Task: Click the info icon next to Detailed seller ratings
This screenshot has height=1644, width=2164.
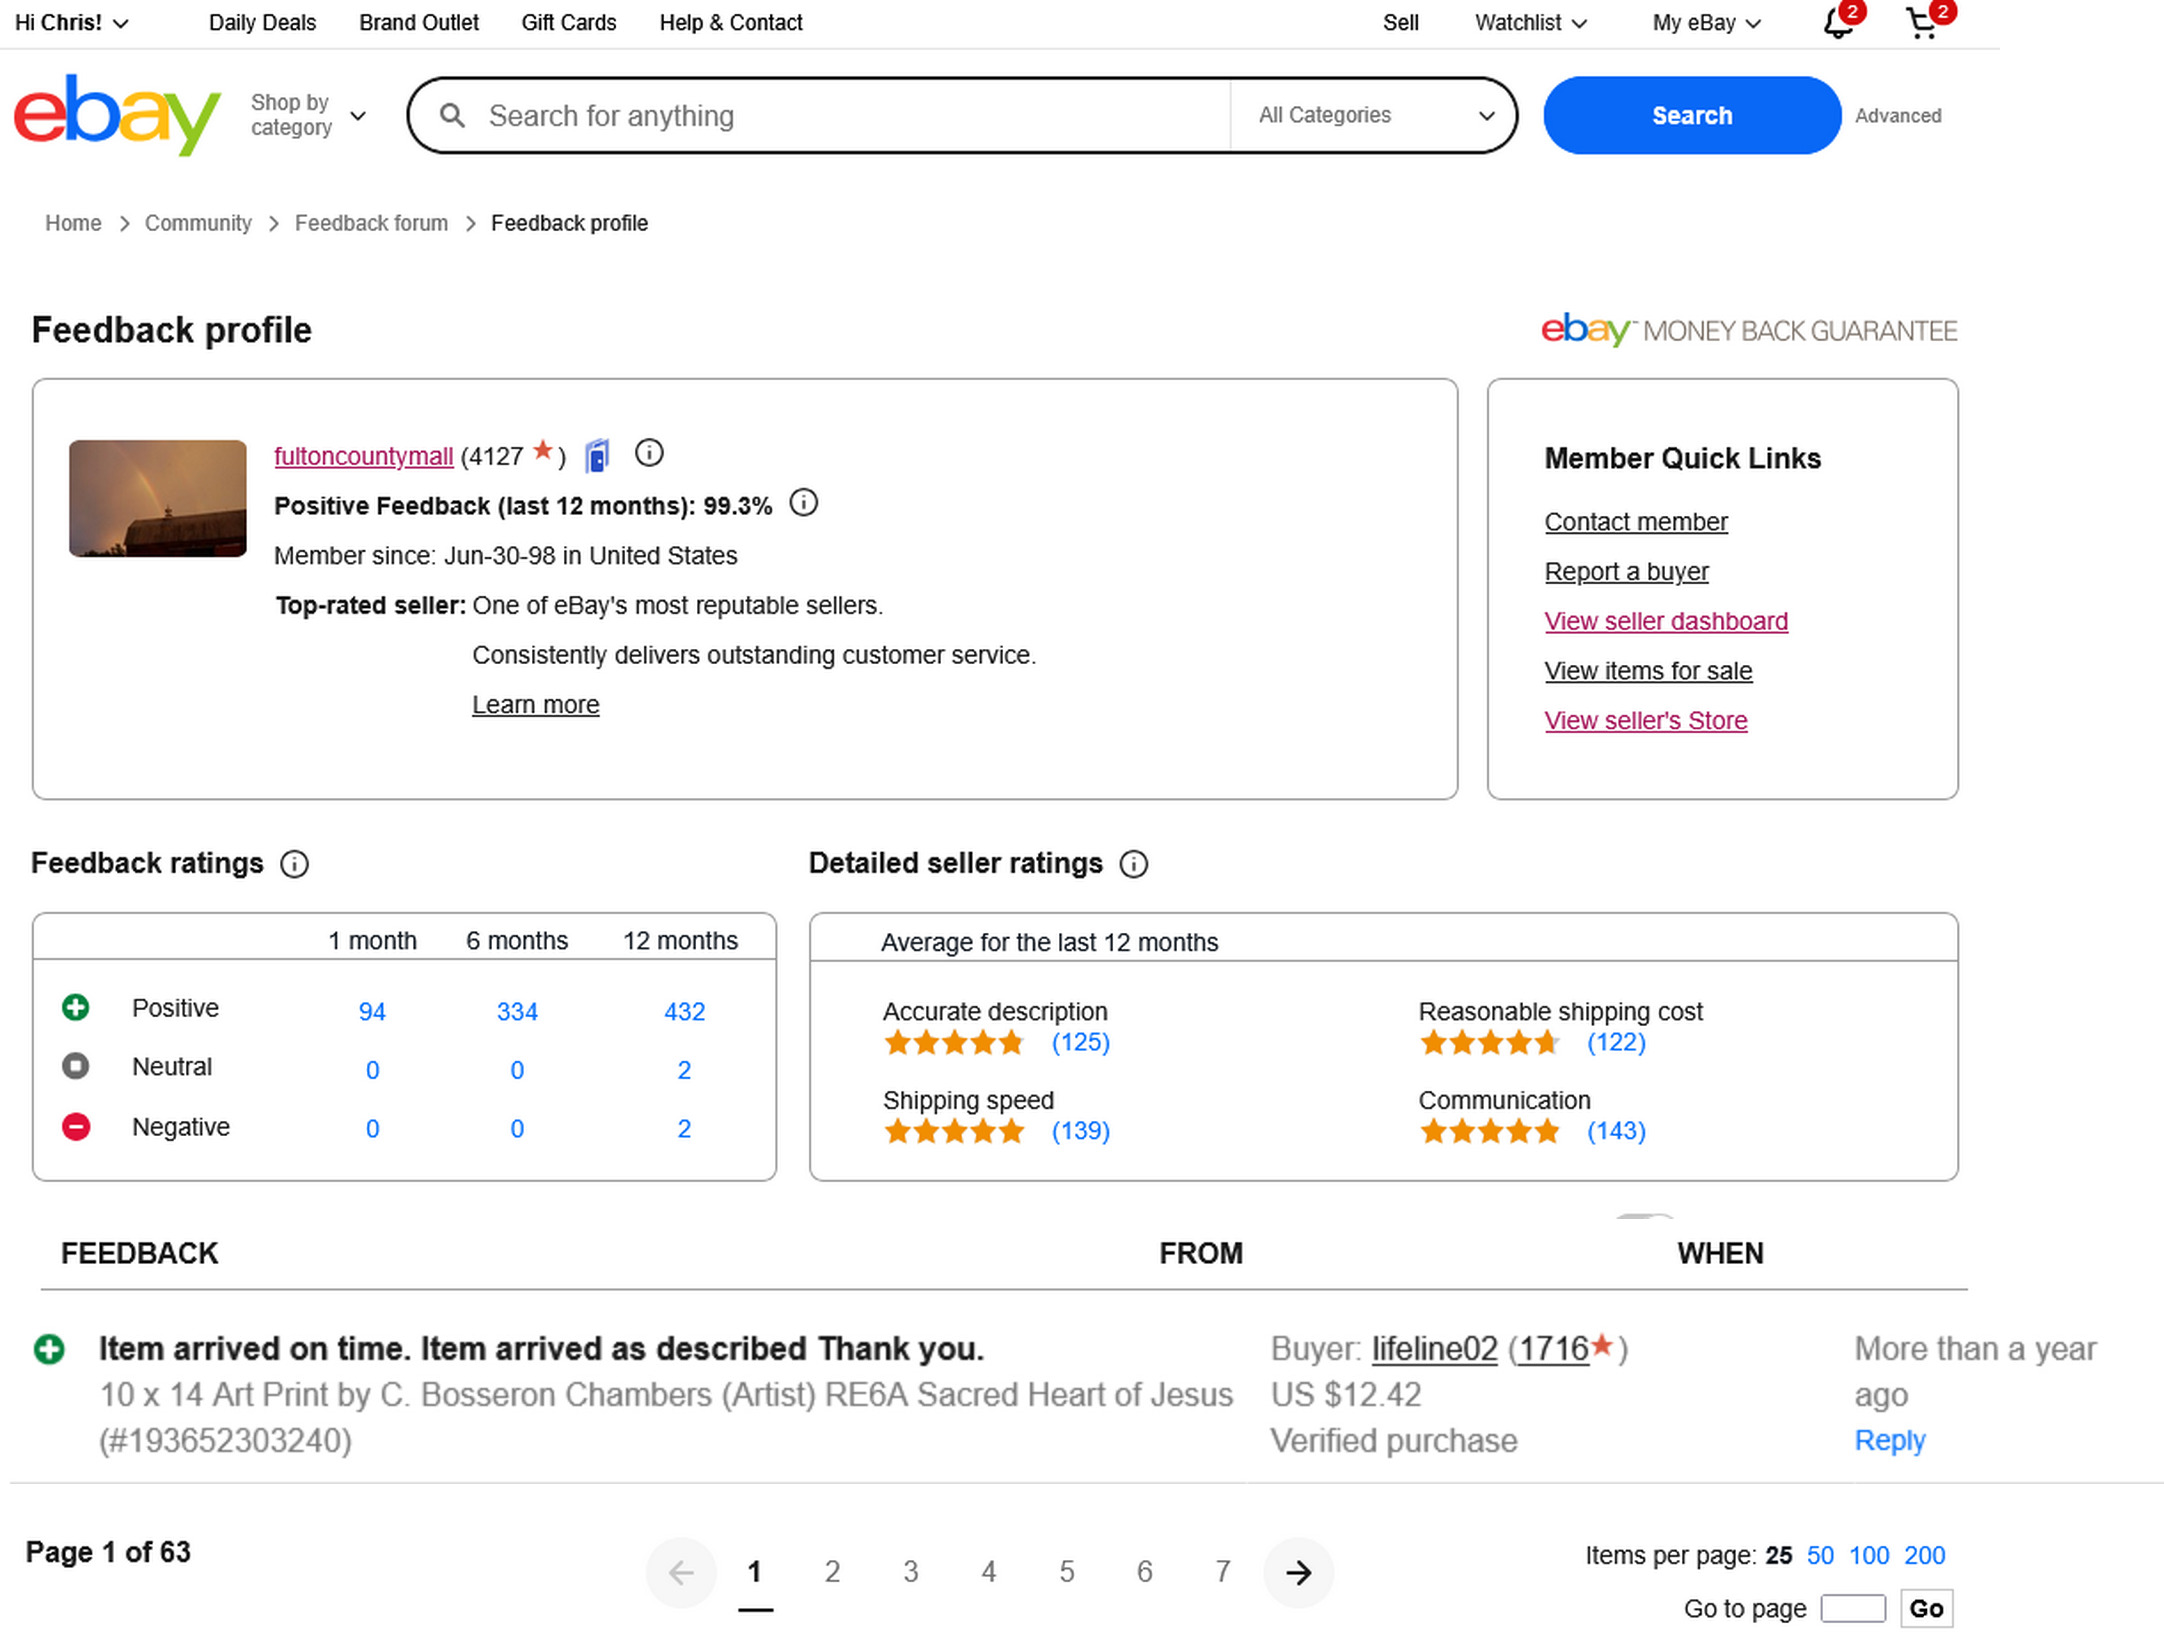Action: [x=1133, y=864]
